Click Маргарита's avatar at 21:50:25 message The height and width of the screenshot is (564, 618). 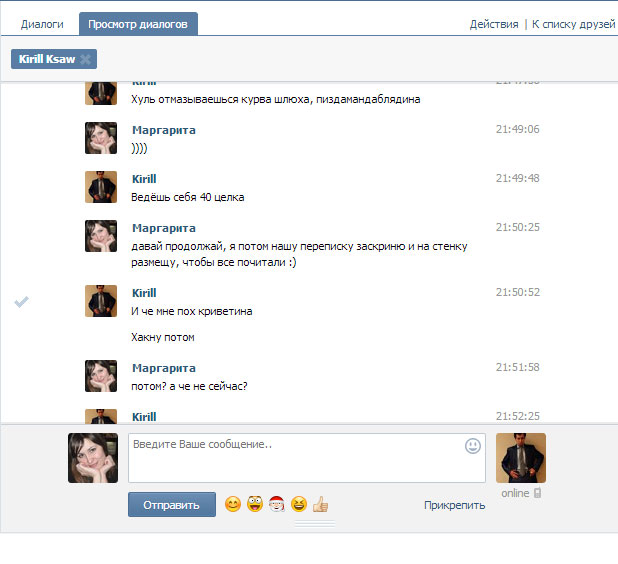tap(101, 236)
